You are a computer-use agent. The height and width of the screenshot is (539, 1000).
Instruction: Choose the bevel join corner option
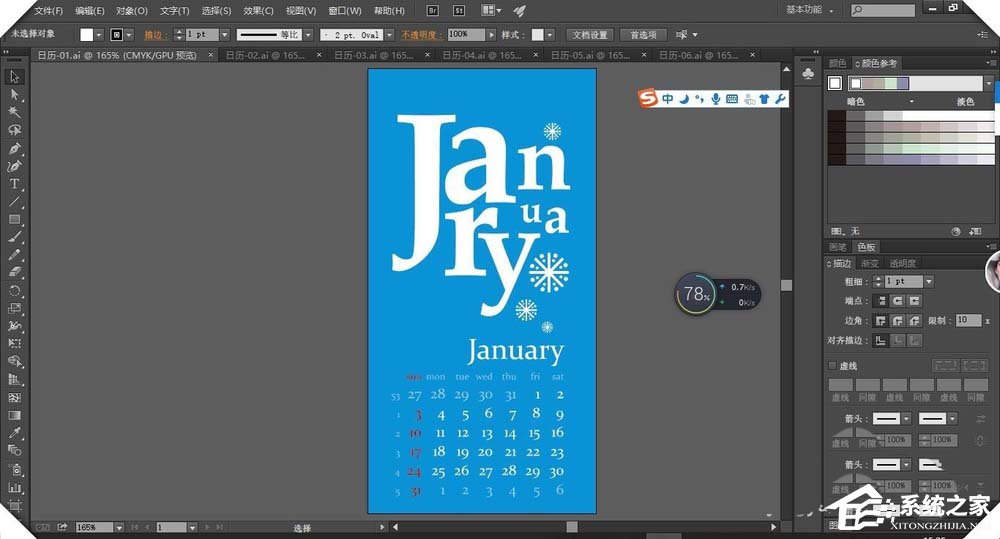[915, 321]
